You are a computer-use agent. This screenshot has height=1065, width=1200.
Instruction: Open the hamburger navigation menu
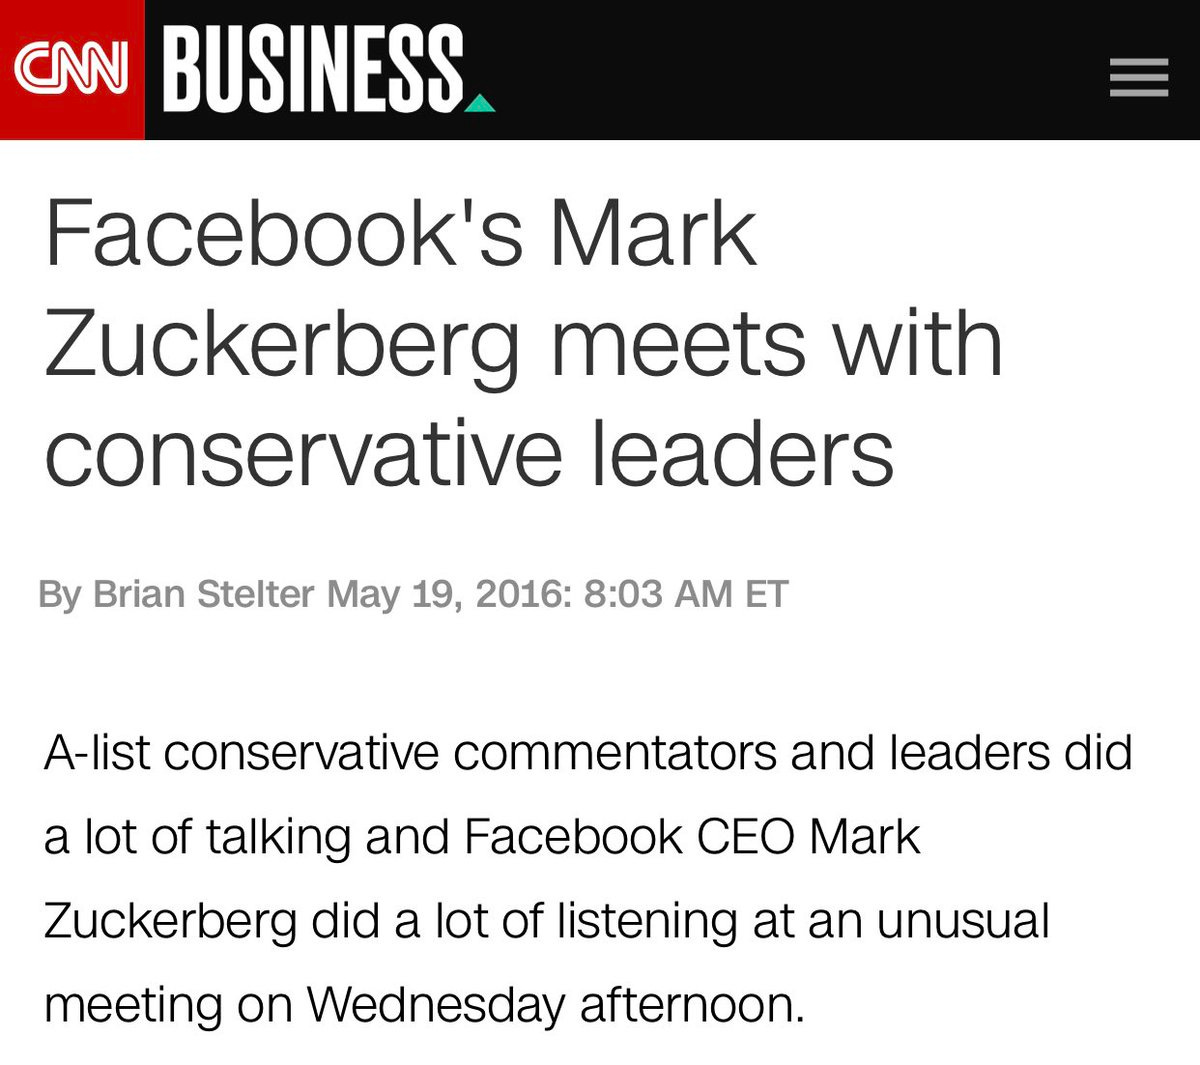[x=1138, y=77]
